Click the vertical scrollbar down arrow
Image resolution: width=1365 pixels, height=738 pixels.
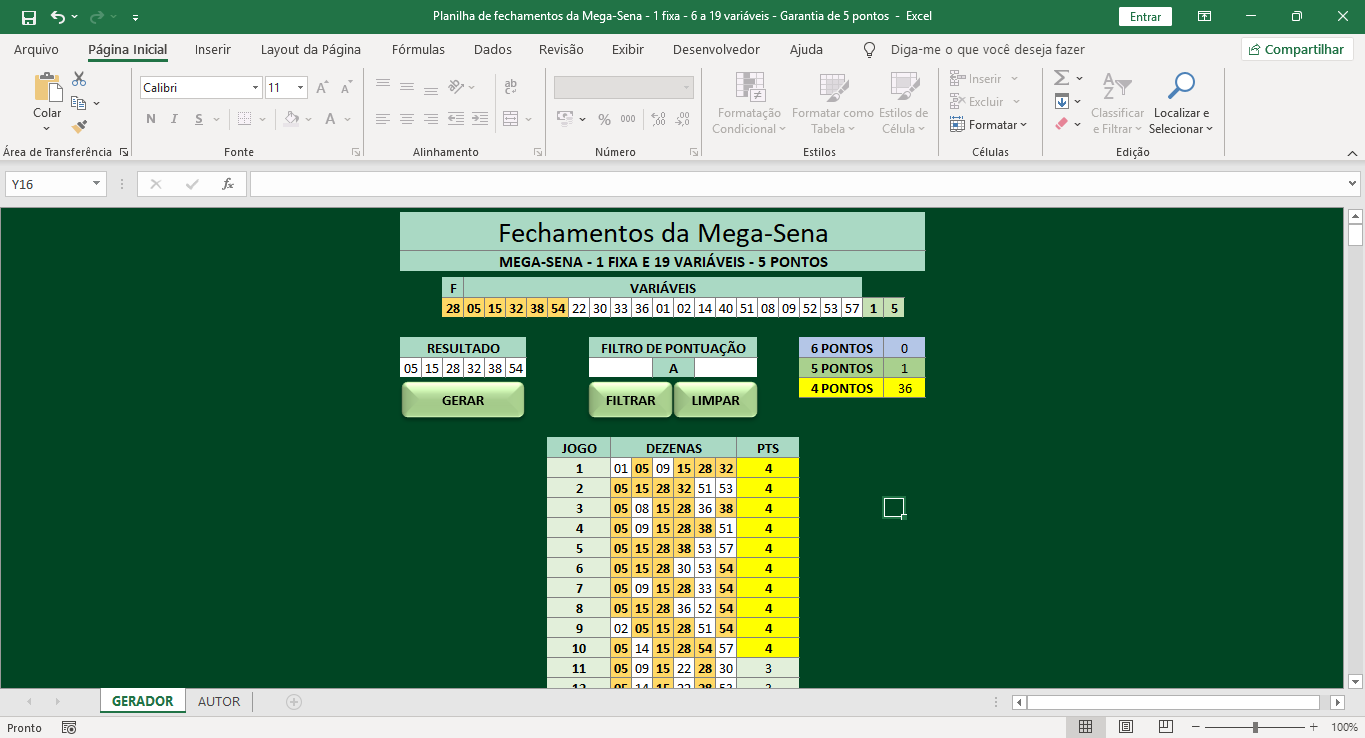tap(1356, 681)
